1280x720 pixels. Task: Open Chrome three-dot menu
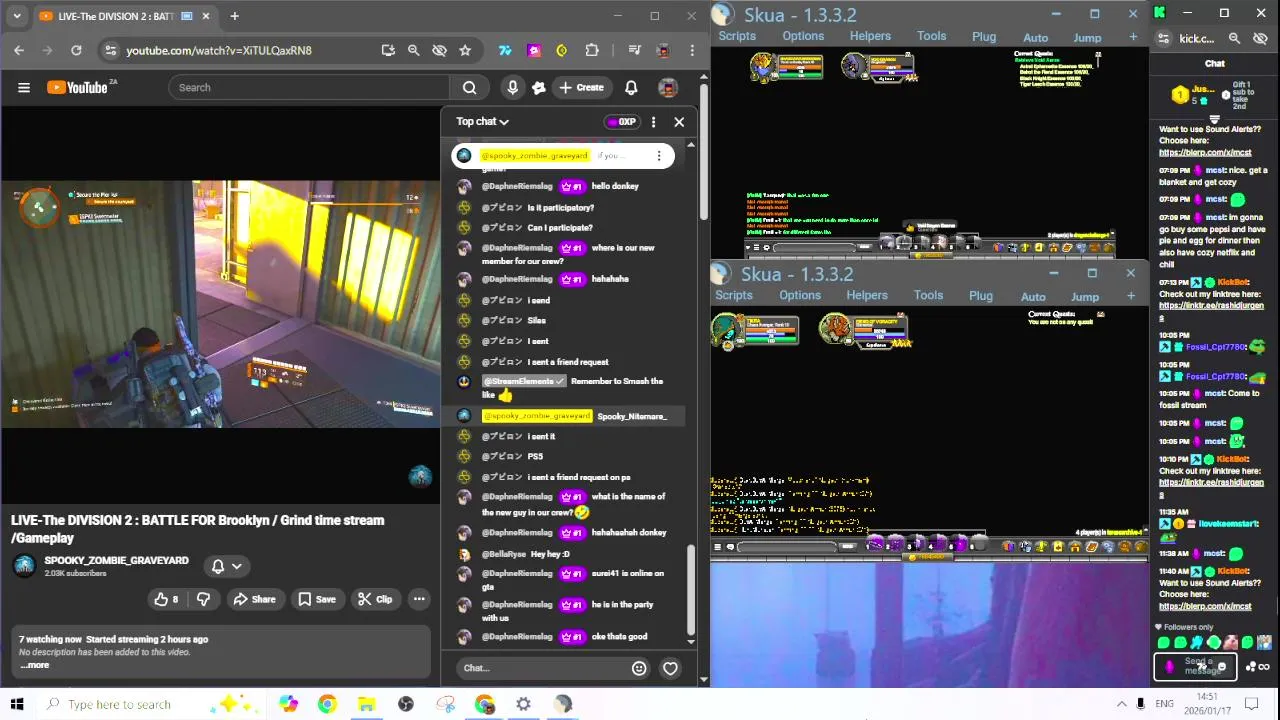pyautogui.click(x=692, y=50)
